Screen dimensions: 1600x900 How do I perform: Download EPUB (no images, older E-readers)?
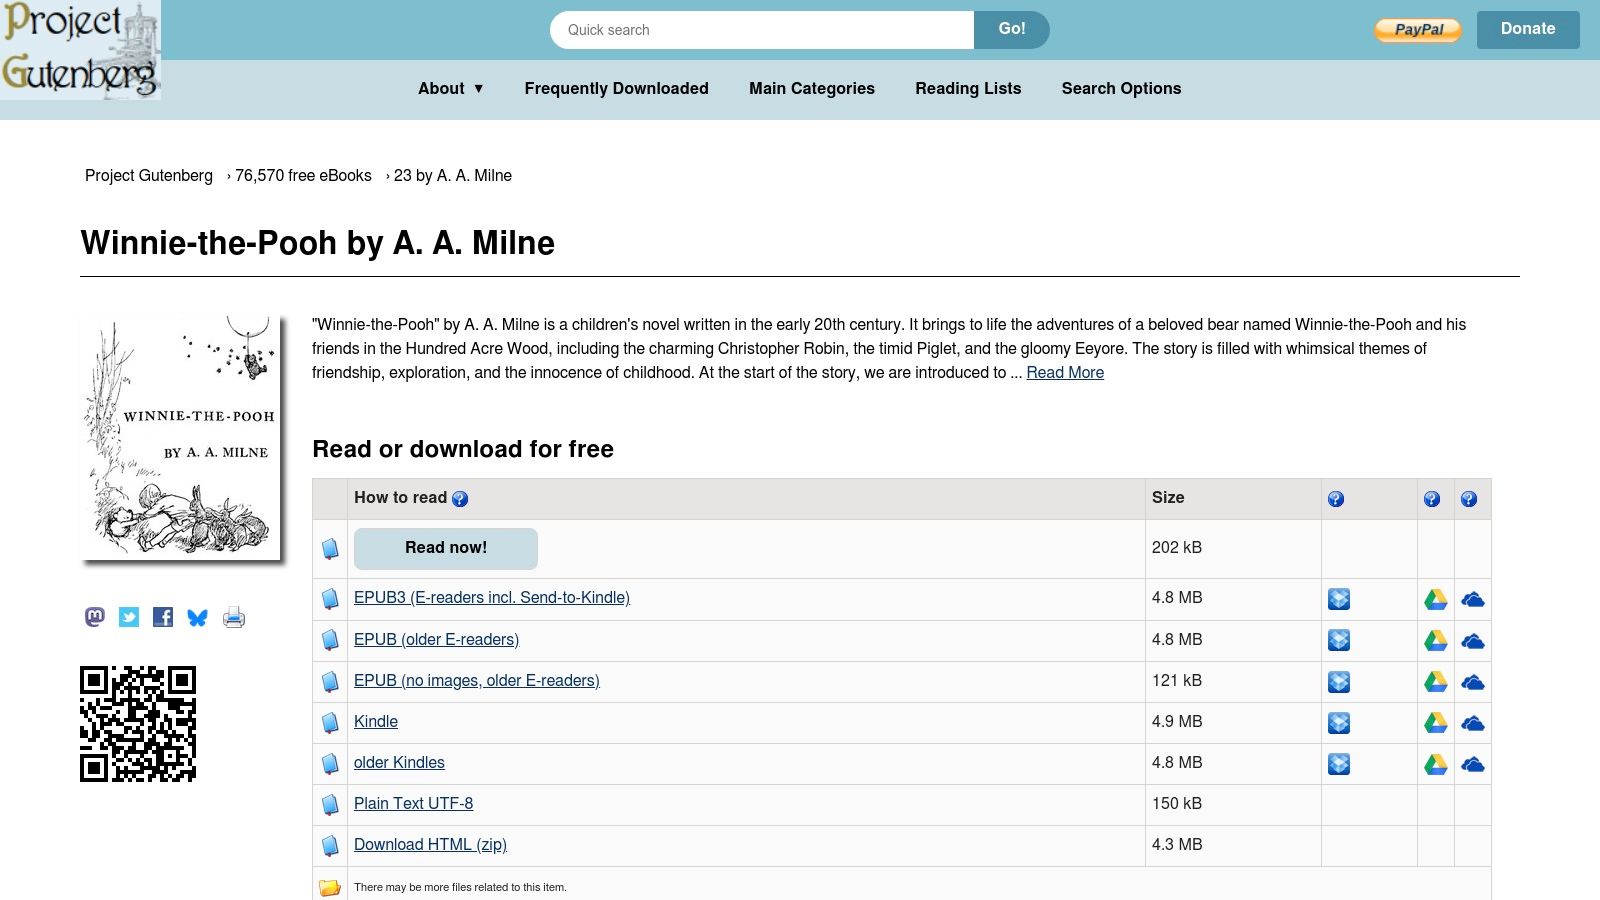coord(477,681)
